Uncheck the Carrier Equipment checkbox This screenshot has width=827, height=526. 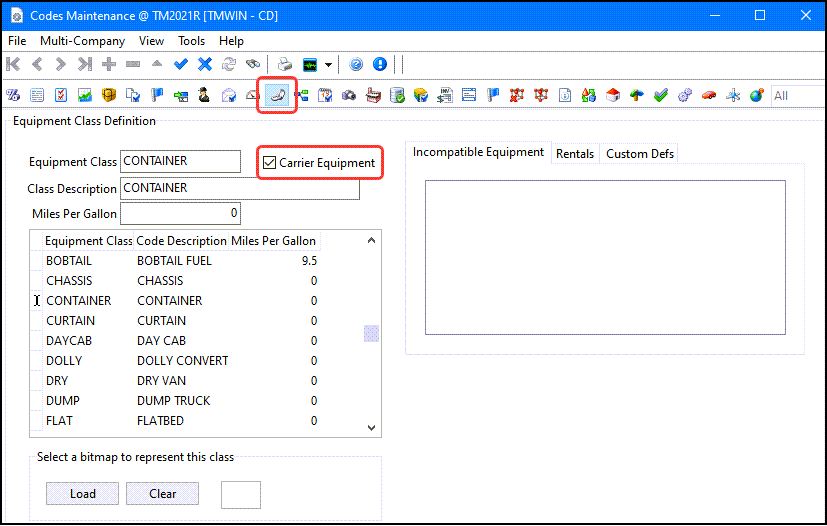(x=269, y=162)
